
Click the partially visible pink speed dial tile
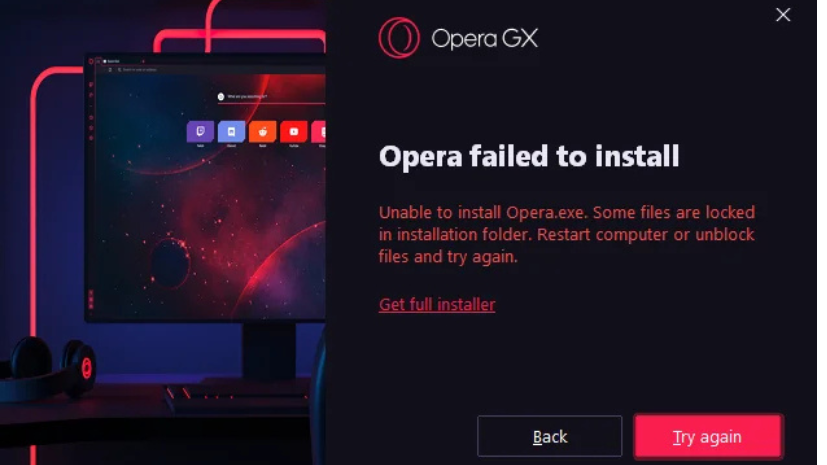tap(319, 131)
